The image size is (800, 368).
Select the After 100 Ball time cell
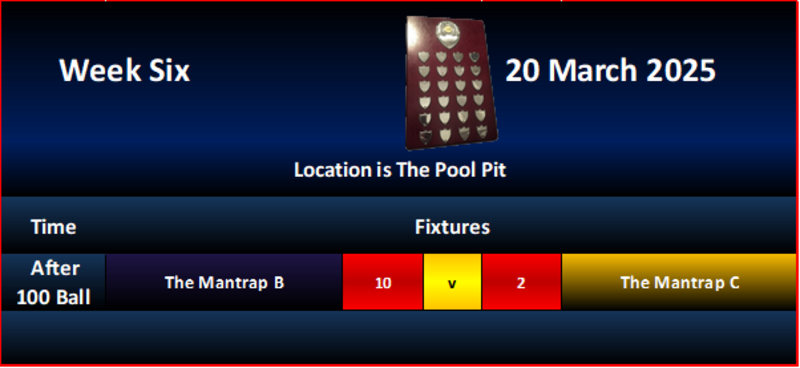coord(54,282)
